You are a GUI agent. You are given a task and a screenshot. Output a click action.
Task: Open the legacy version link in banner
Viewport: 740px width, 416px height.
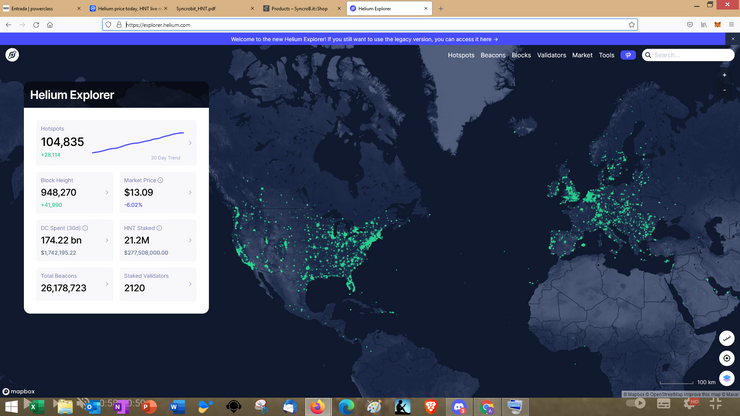click(364, 39)
